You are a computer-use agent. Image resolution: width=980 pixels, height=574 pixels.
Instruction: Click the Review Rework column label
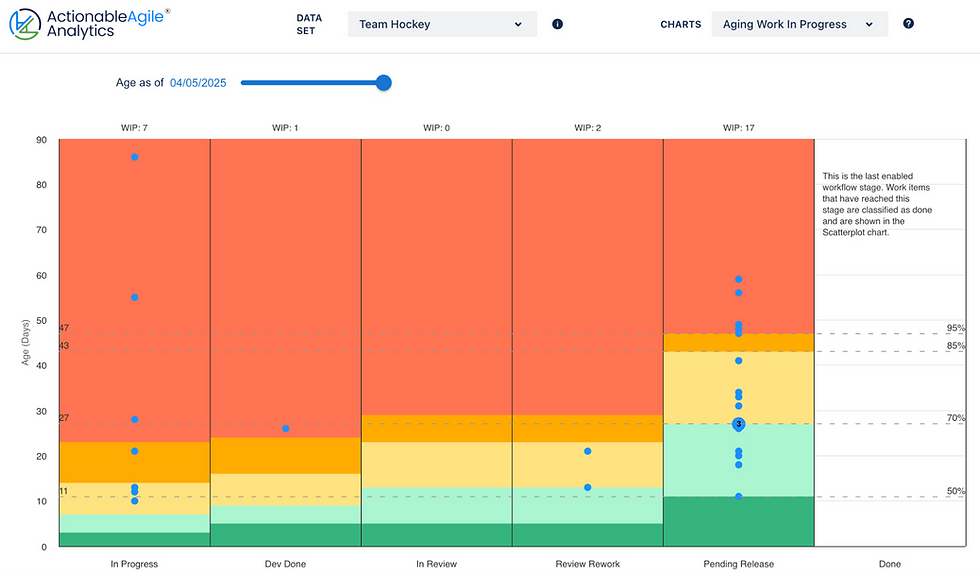click(587, 564)
